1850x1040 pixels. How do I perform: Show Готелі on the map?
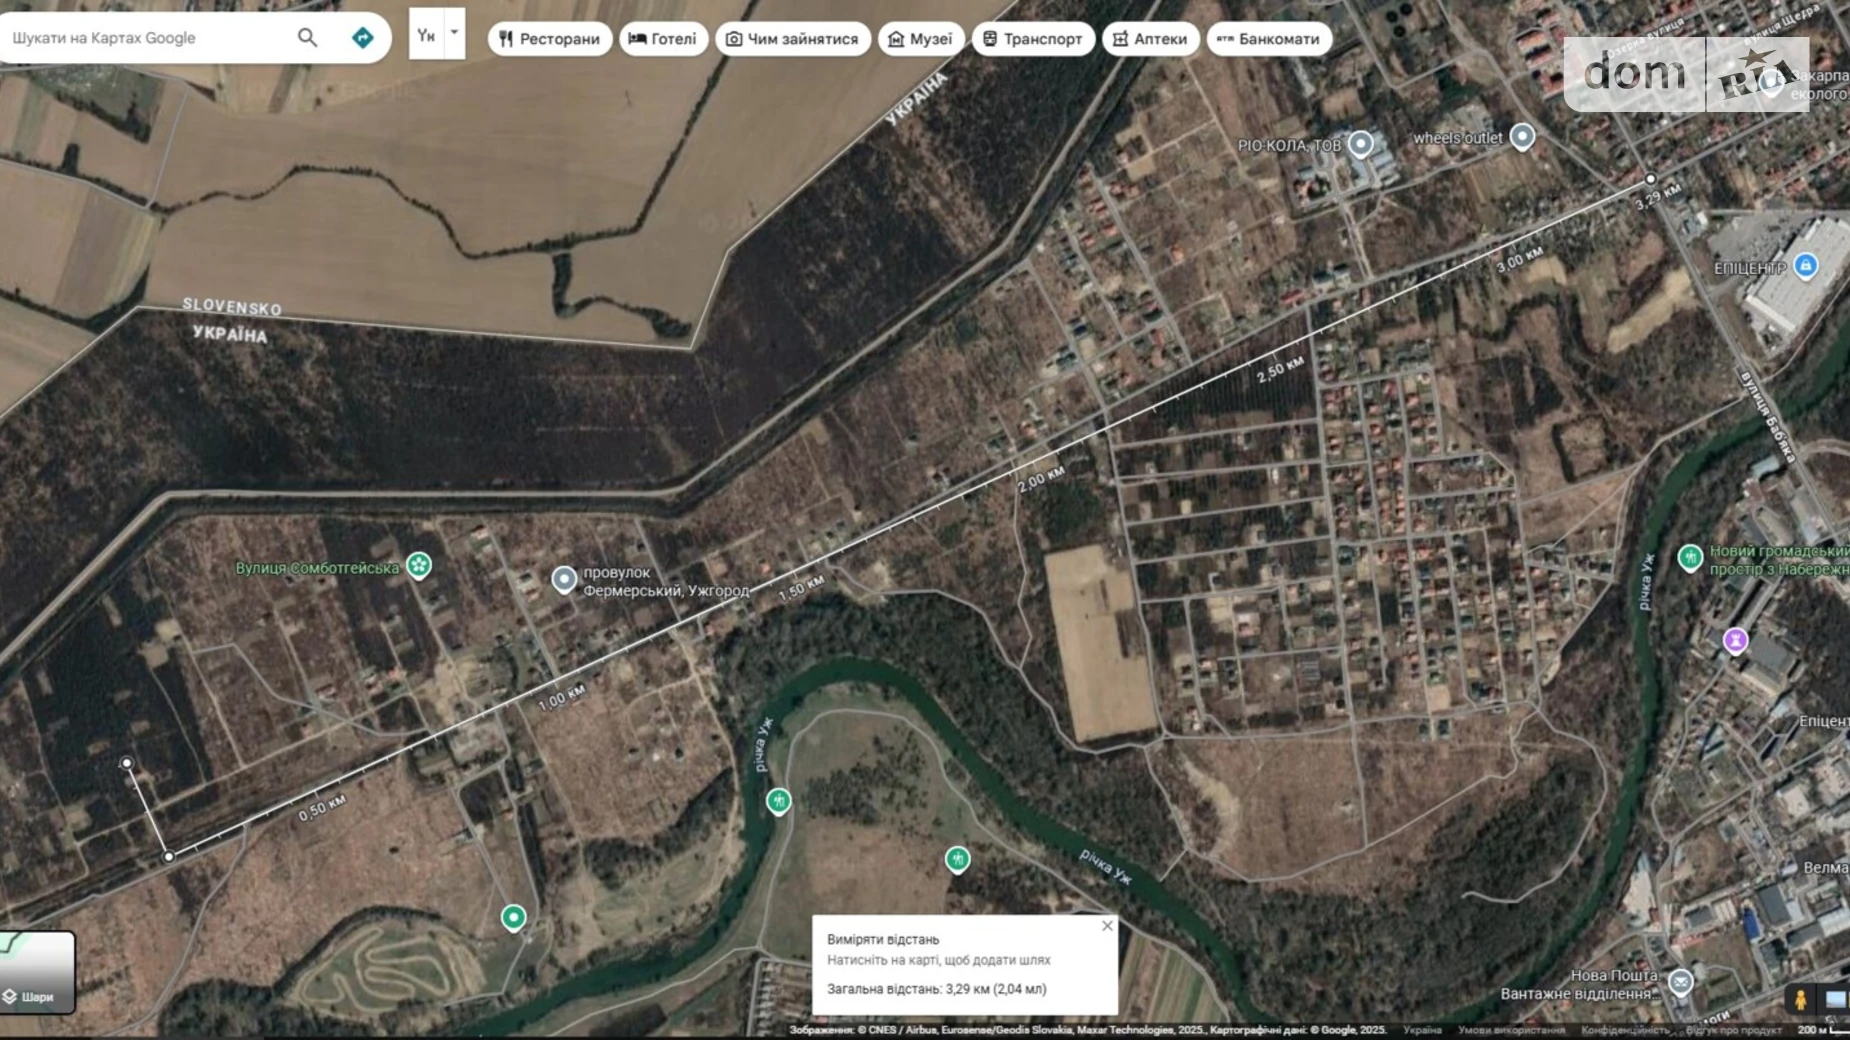pos(663,39)
